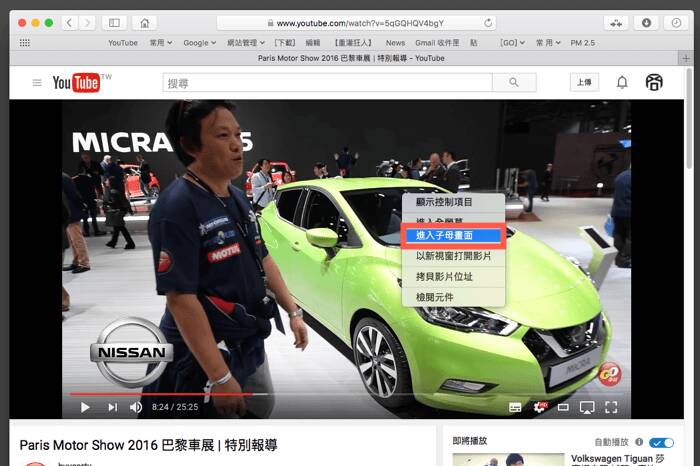Click the YouTube search magnifier button

tap(514, 83)
